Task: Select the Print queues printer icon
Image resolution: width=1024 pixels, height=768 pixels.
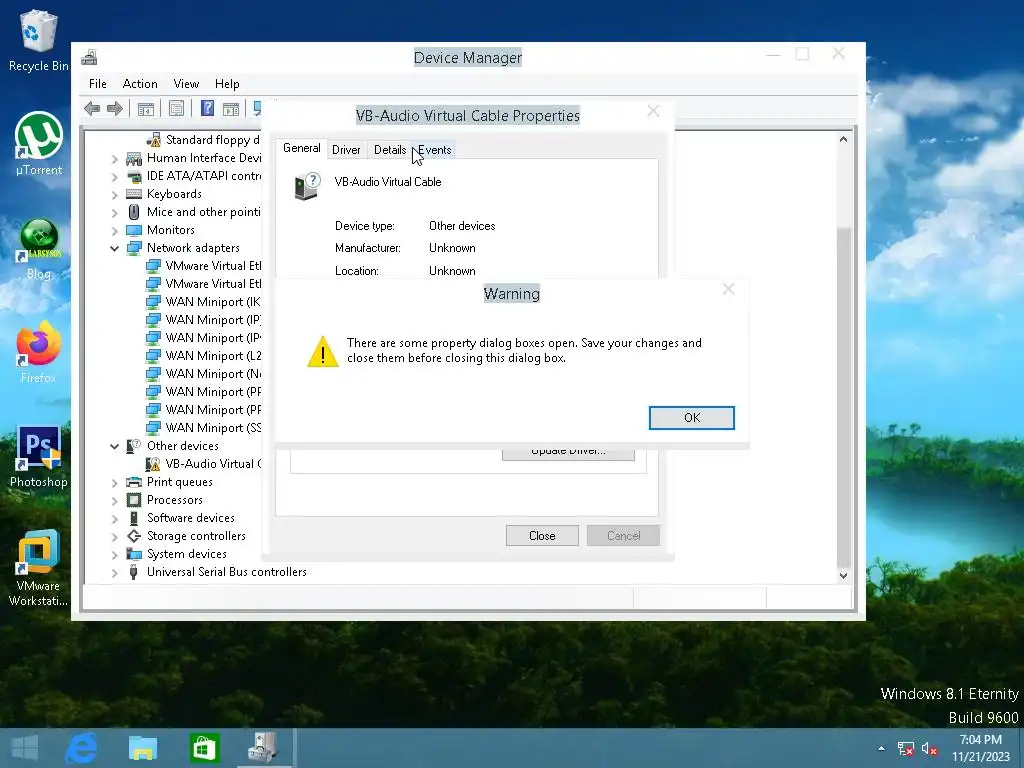Action: click(134, 482)
